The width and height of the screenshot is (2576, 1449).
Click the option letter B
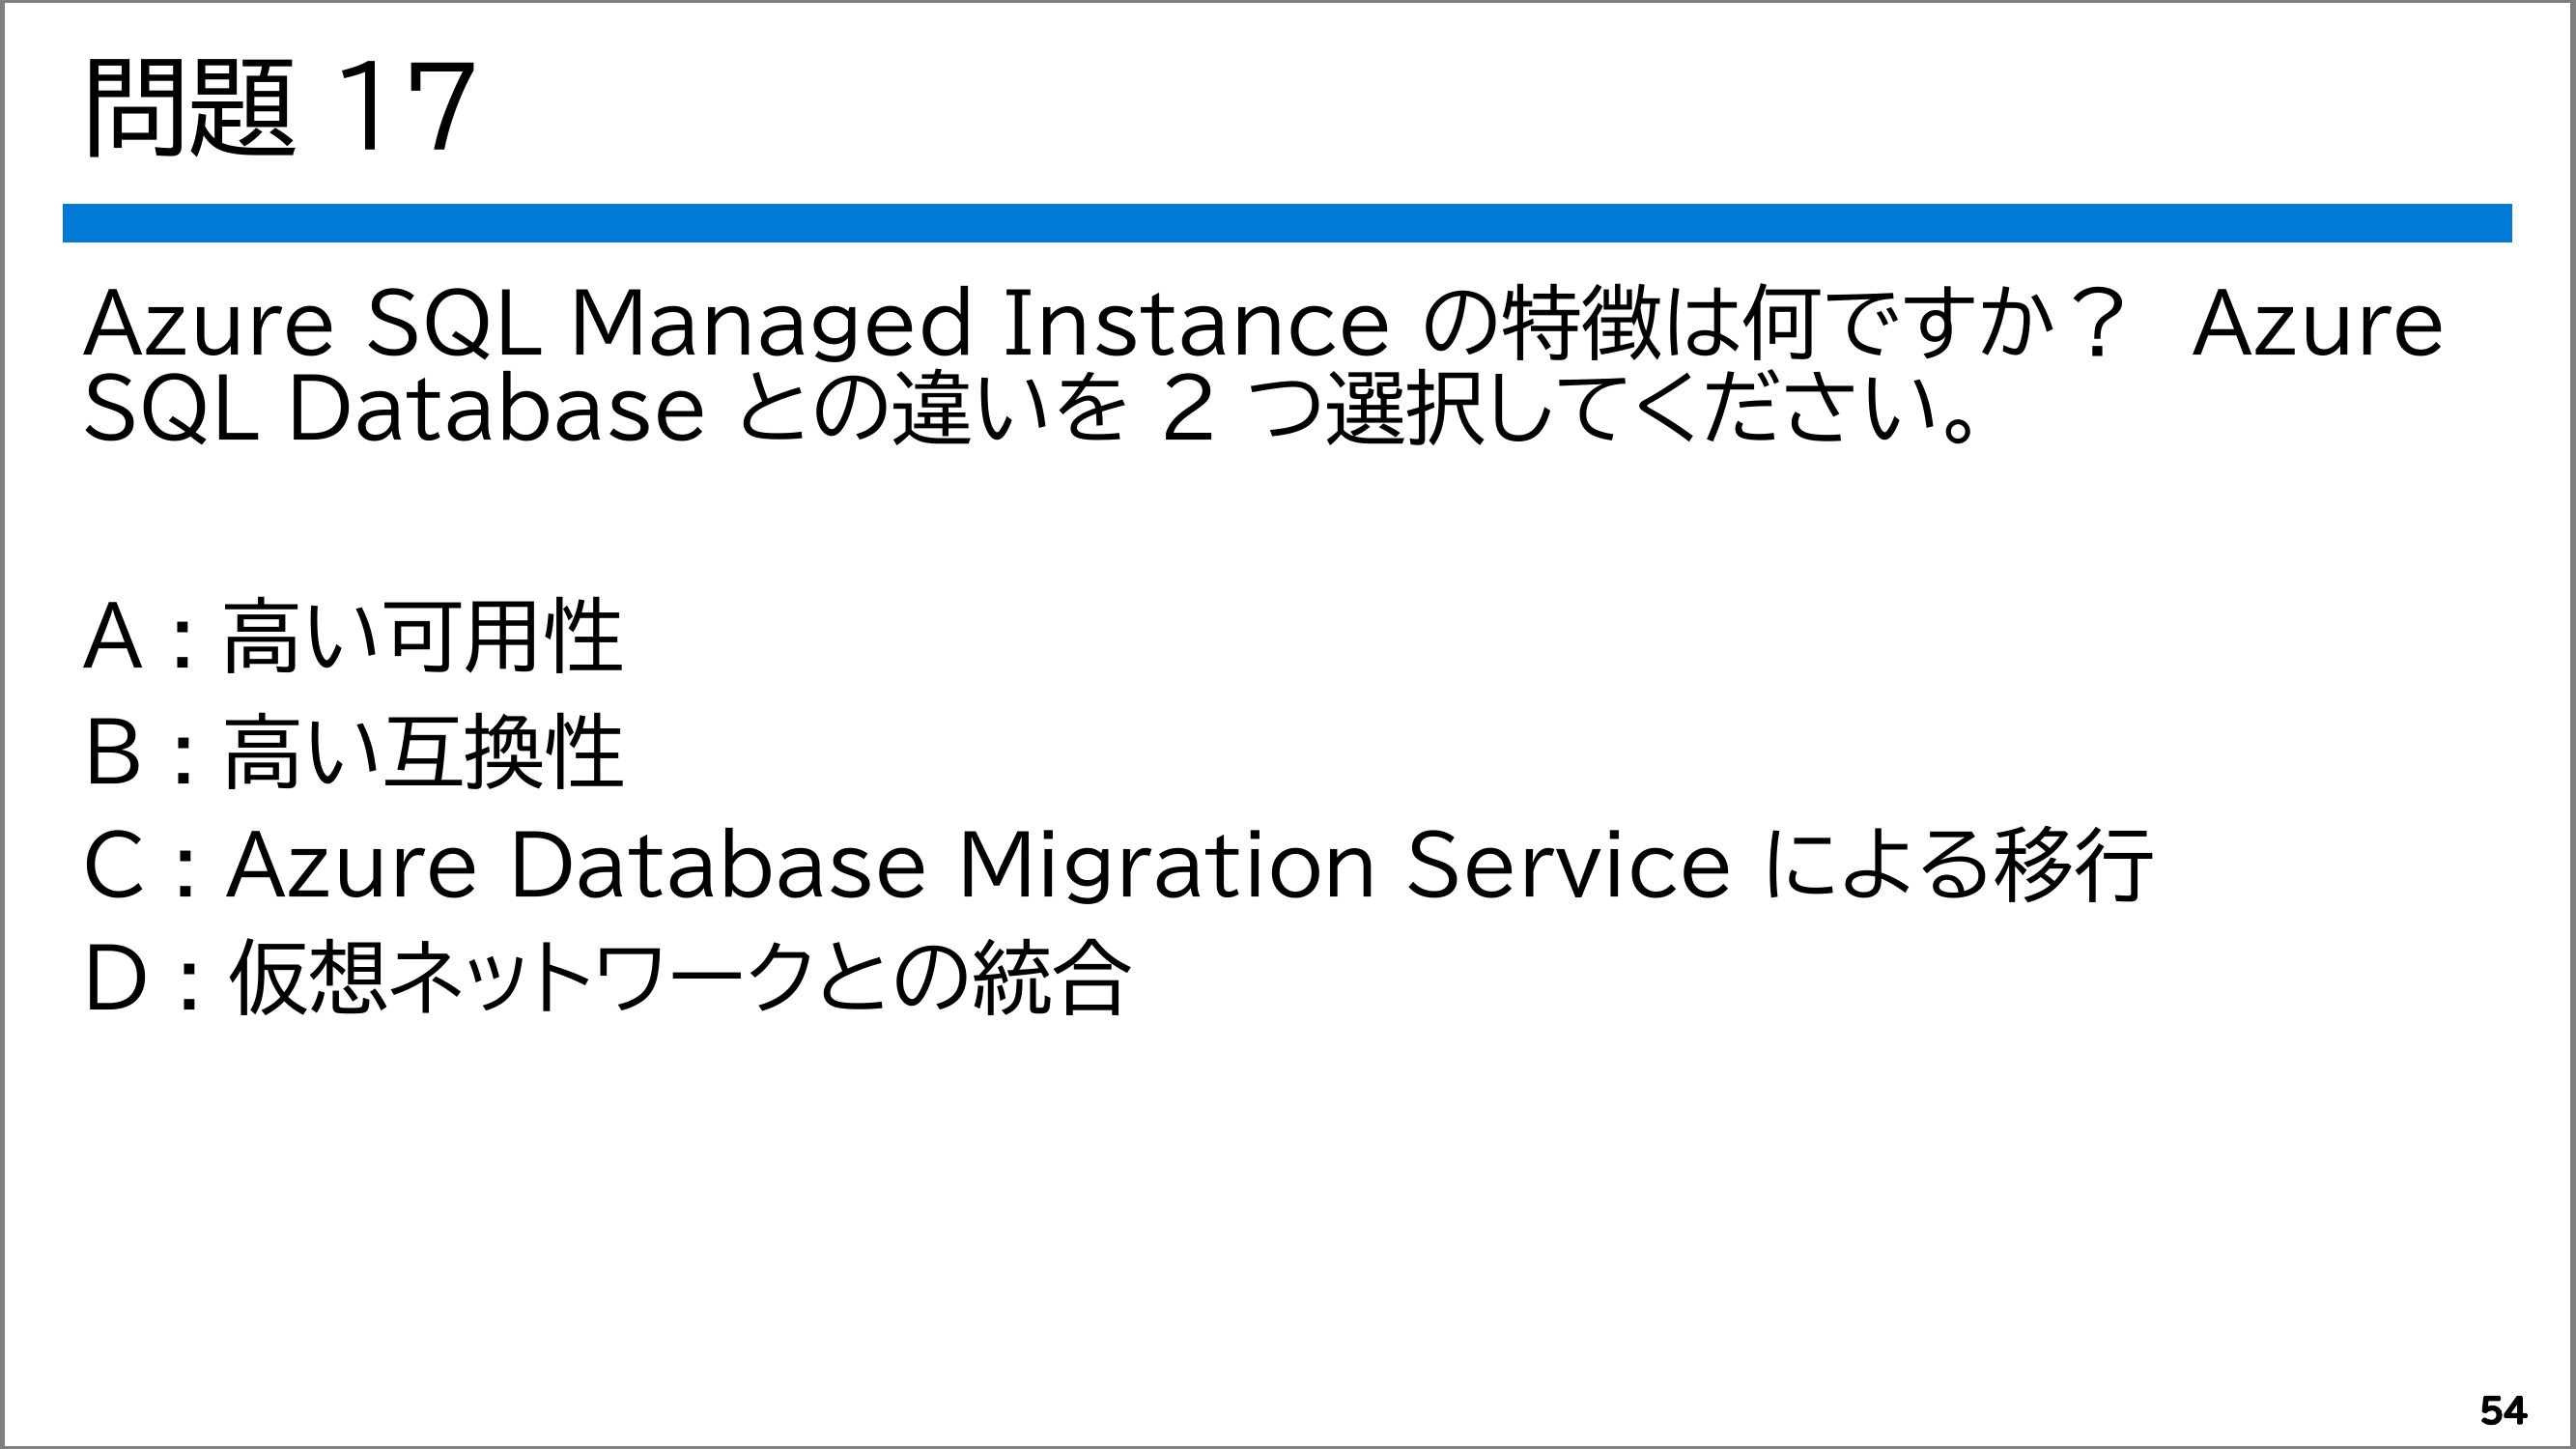click(112, 752)
